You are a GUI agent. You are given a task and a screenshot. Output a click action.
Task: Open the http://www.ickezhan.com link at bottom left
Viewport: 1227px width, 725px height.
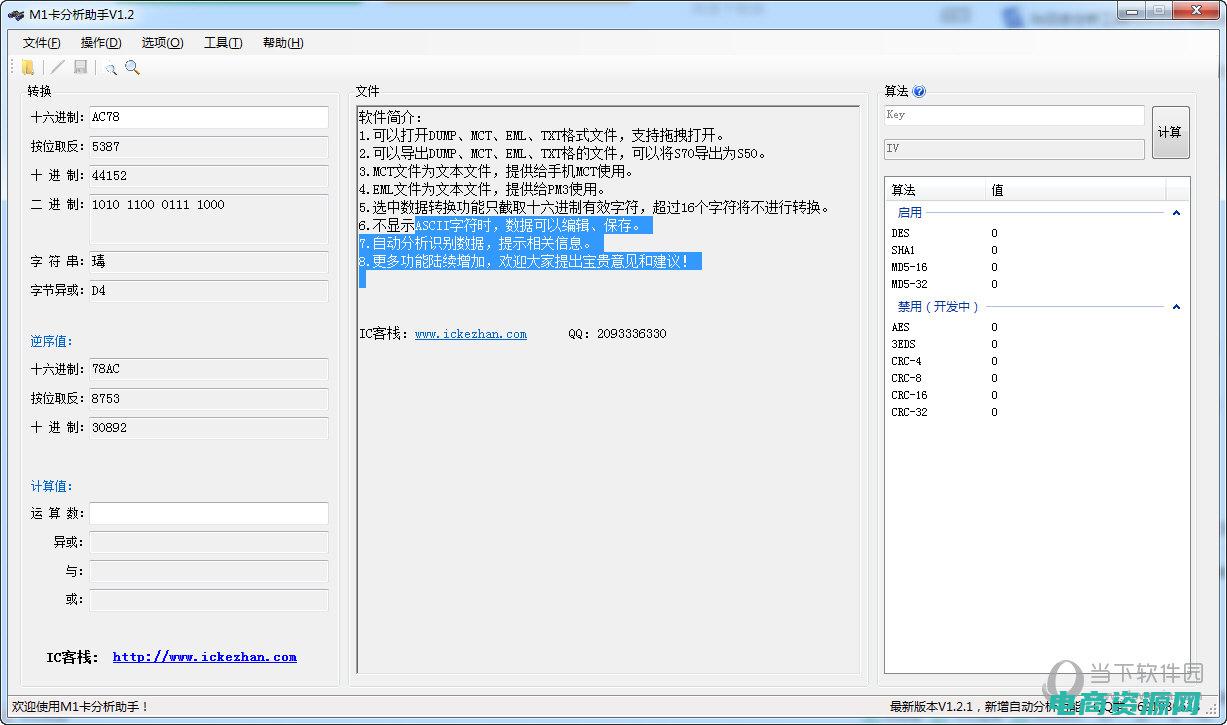pyautogui.click(x=204, y=657)
